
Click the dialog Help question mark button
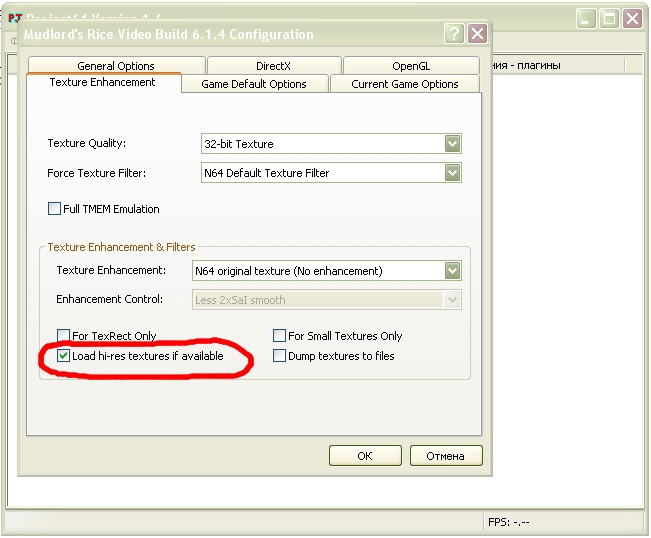(454, 33)
